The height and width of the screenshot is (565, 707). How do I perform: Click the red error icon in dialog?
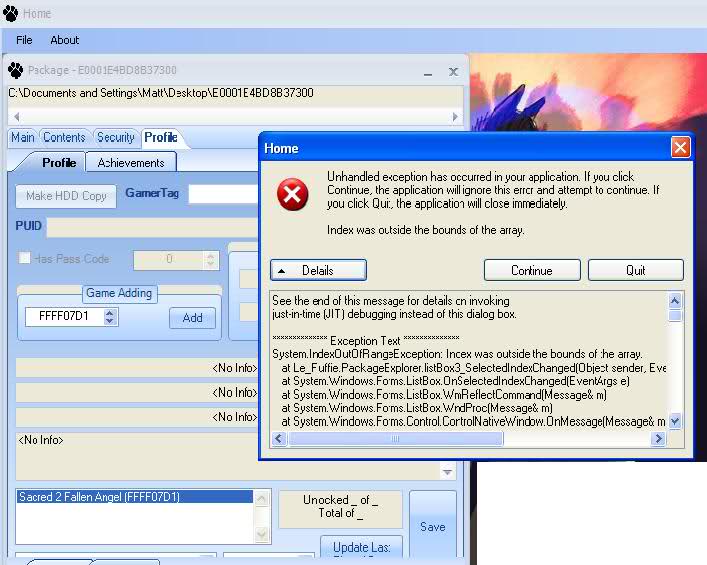click(293, 195)
